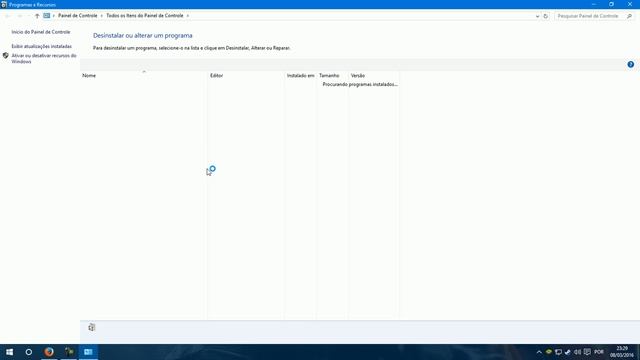Click the third pinned app on taskbar
The width and height of the screenshot is (640, 360).
[69, 352]
